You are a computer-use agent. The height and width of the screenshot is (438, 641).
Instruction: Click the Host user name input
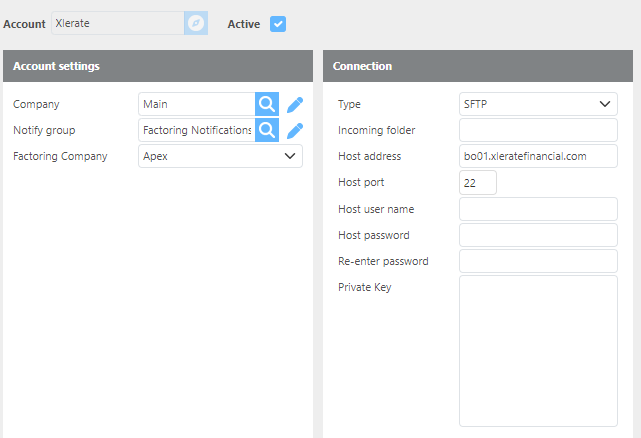[538, 208]
